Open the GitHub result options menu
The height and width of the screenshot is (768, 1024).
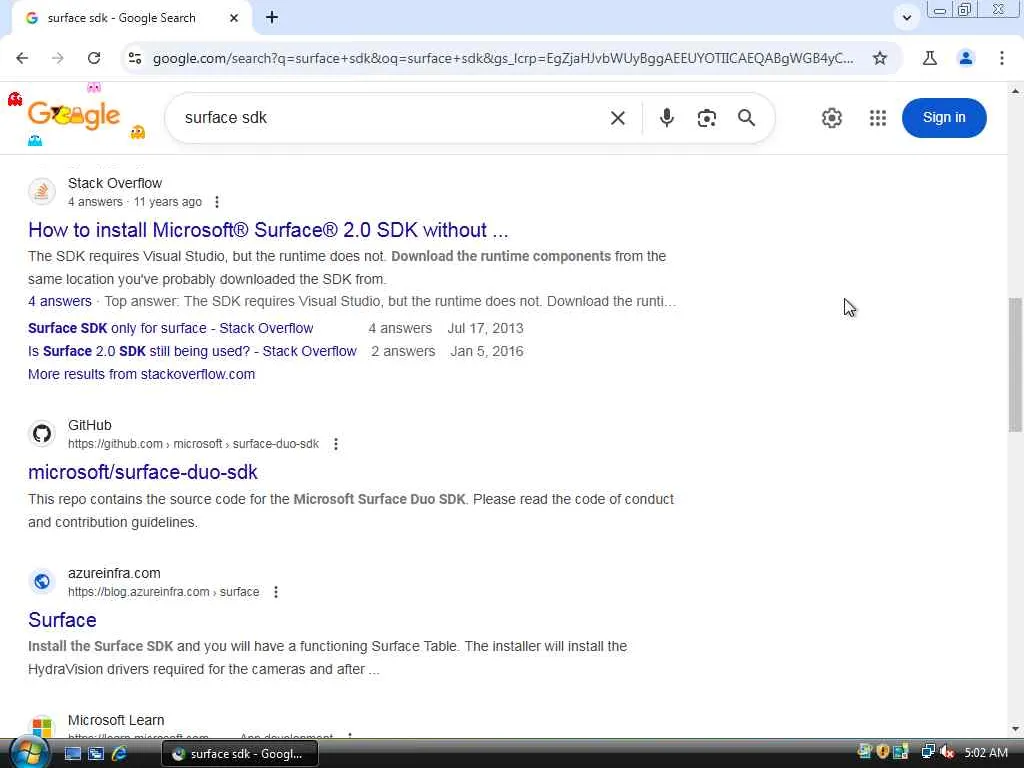click(x=336, y=444)
